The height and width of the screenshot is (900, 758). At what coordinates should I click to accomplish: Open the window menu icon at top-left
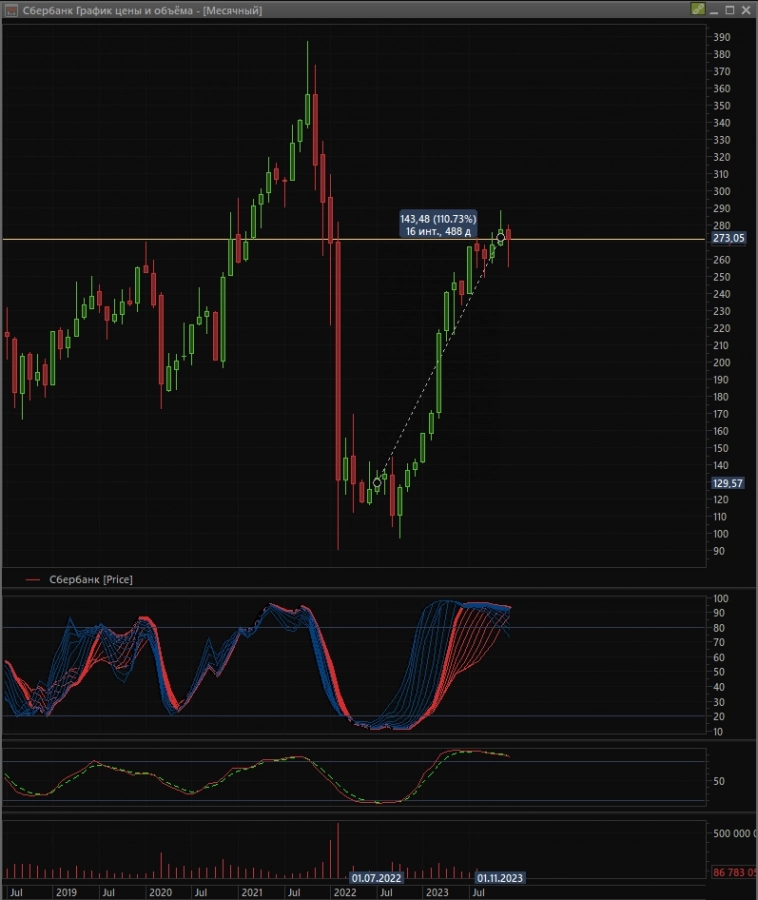point(10,9)
